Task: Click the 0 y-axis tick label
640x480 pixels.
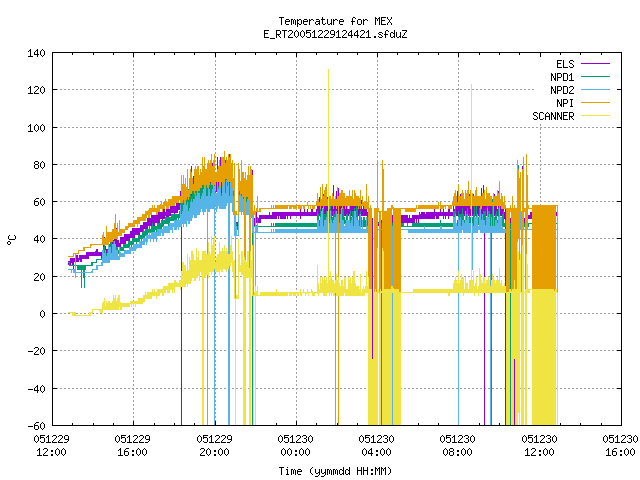Action: (42, 314)
